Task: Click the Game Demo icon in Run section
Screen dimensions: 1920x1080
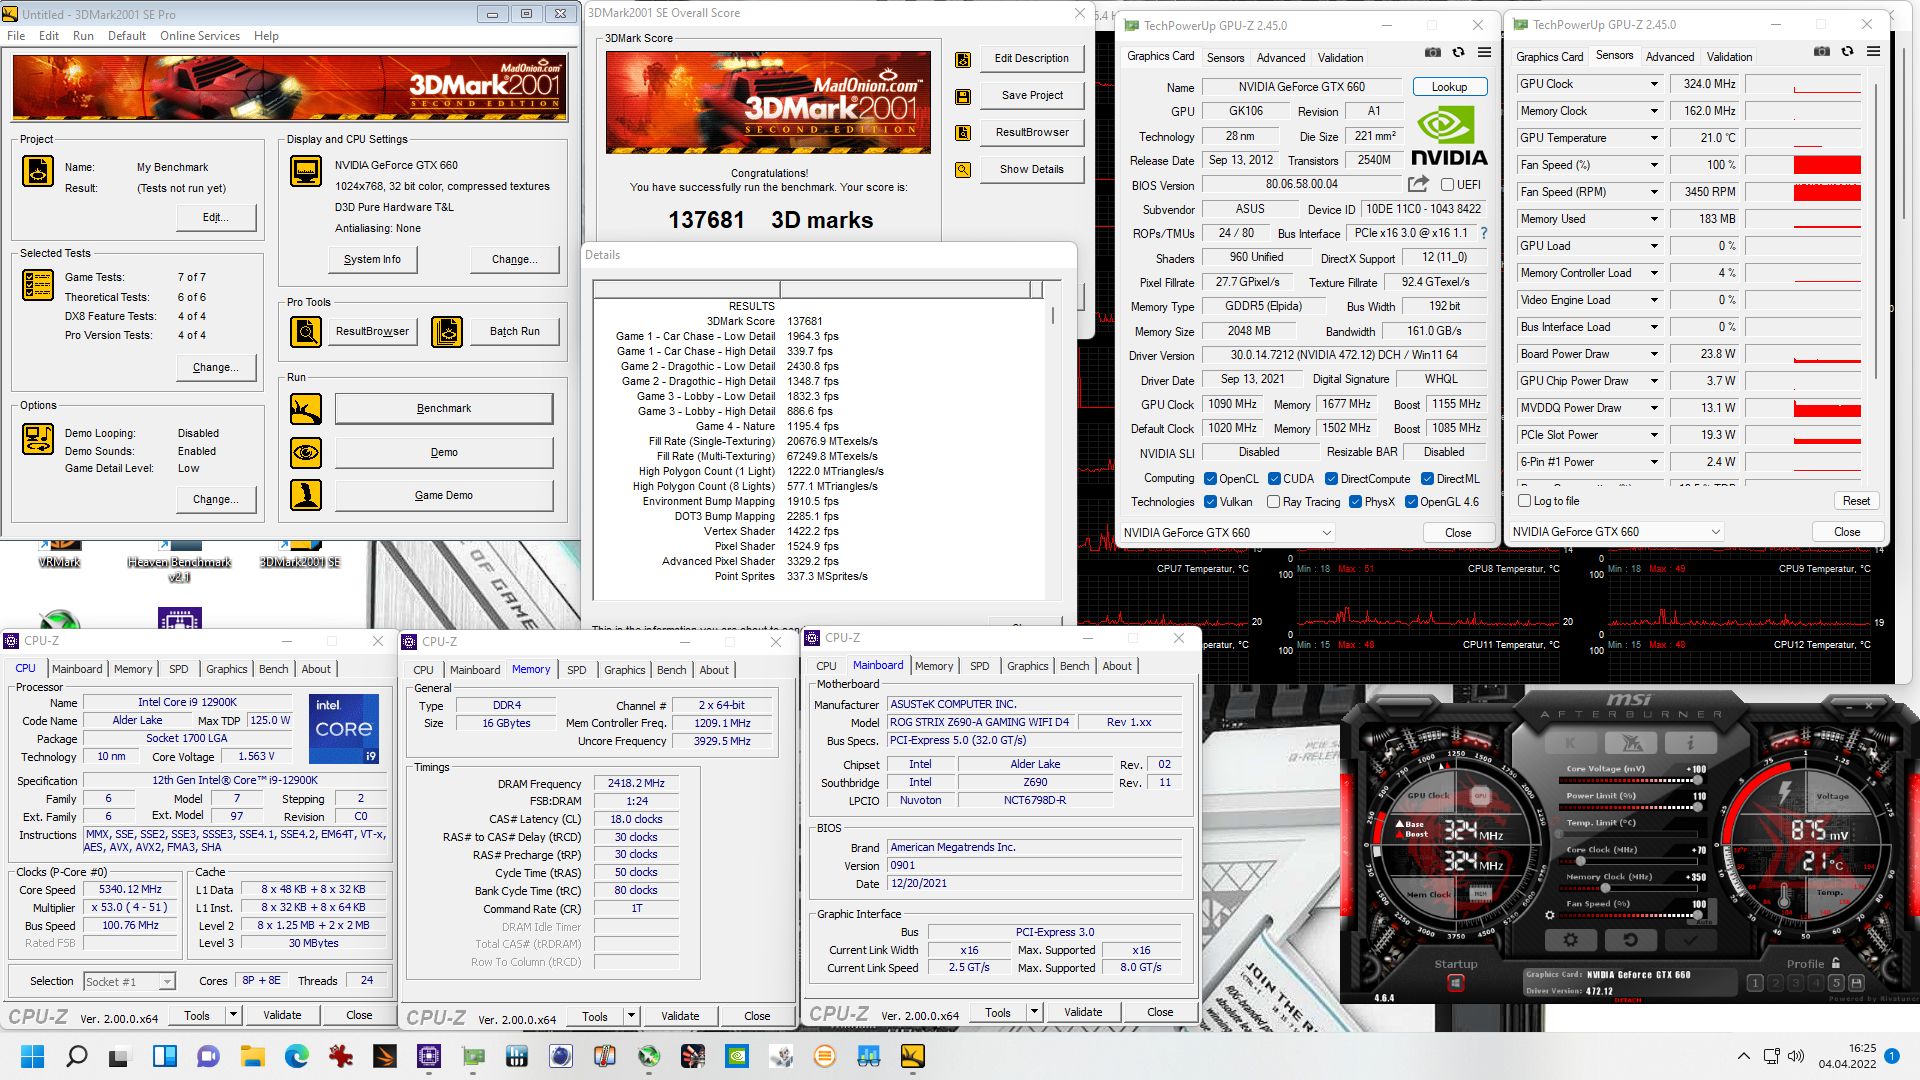Action: pyautogui.click(x=306, y=495)
